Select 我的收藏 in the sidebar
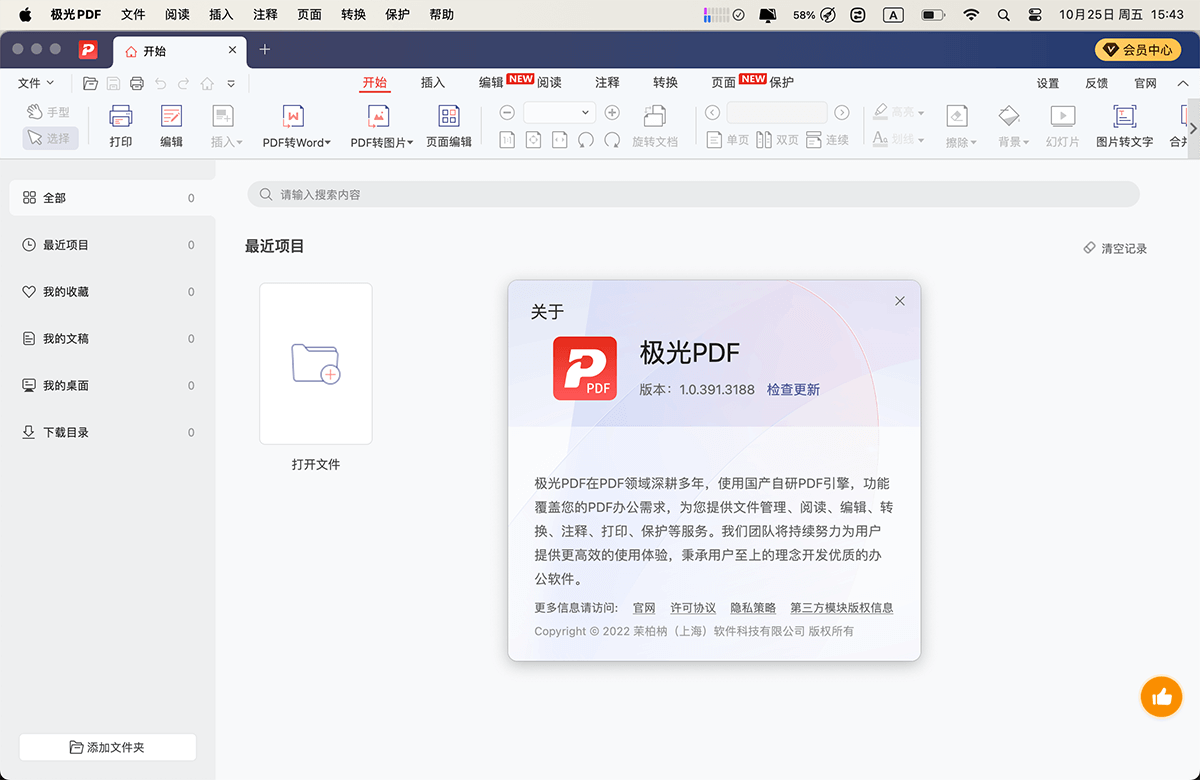1200x780 pixels. 108,292
